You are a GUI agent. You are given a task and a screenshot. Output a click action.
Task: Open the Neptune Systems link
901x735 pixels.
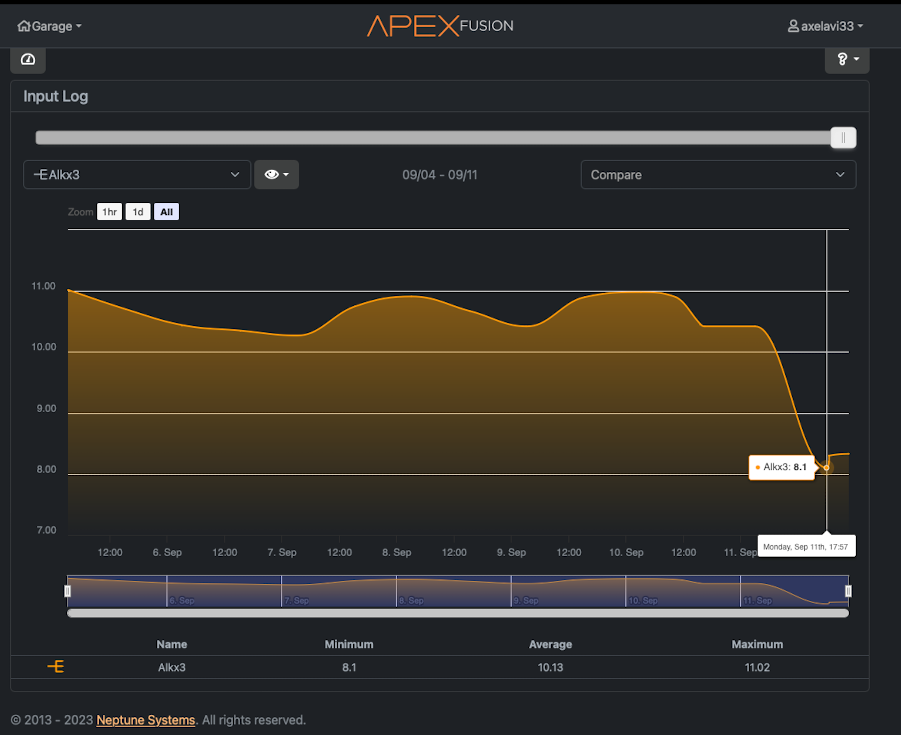(x=146, y=720)
